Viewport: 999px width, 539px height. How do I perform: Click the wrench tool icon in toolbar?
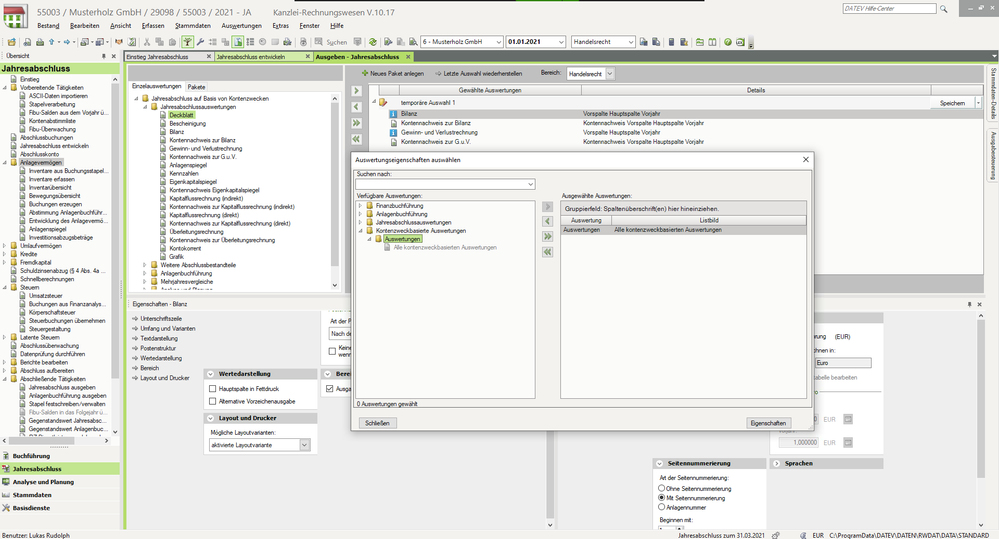pos(200,43)
